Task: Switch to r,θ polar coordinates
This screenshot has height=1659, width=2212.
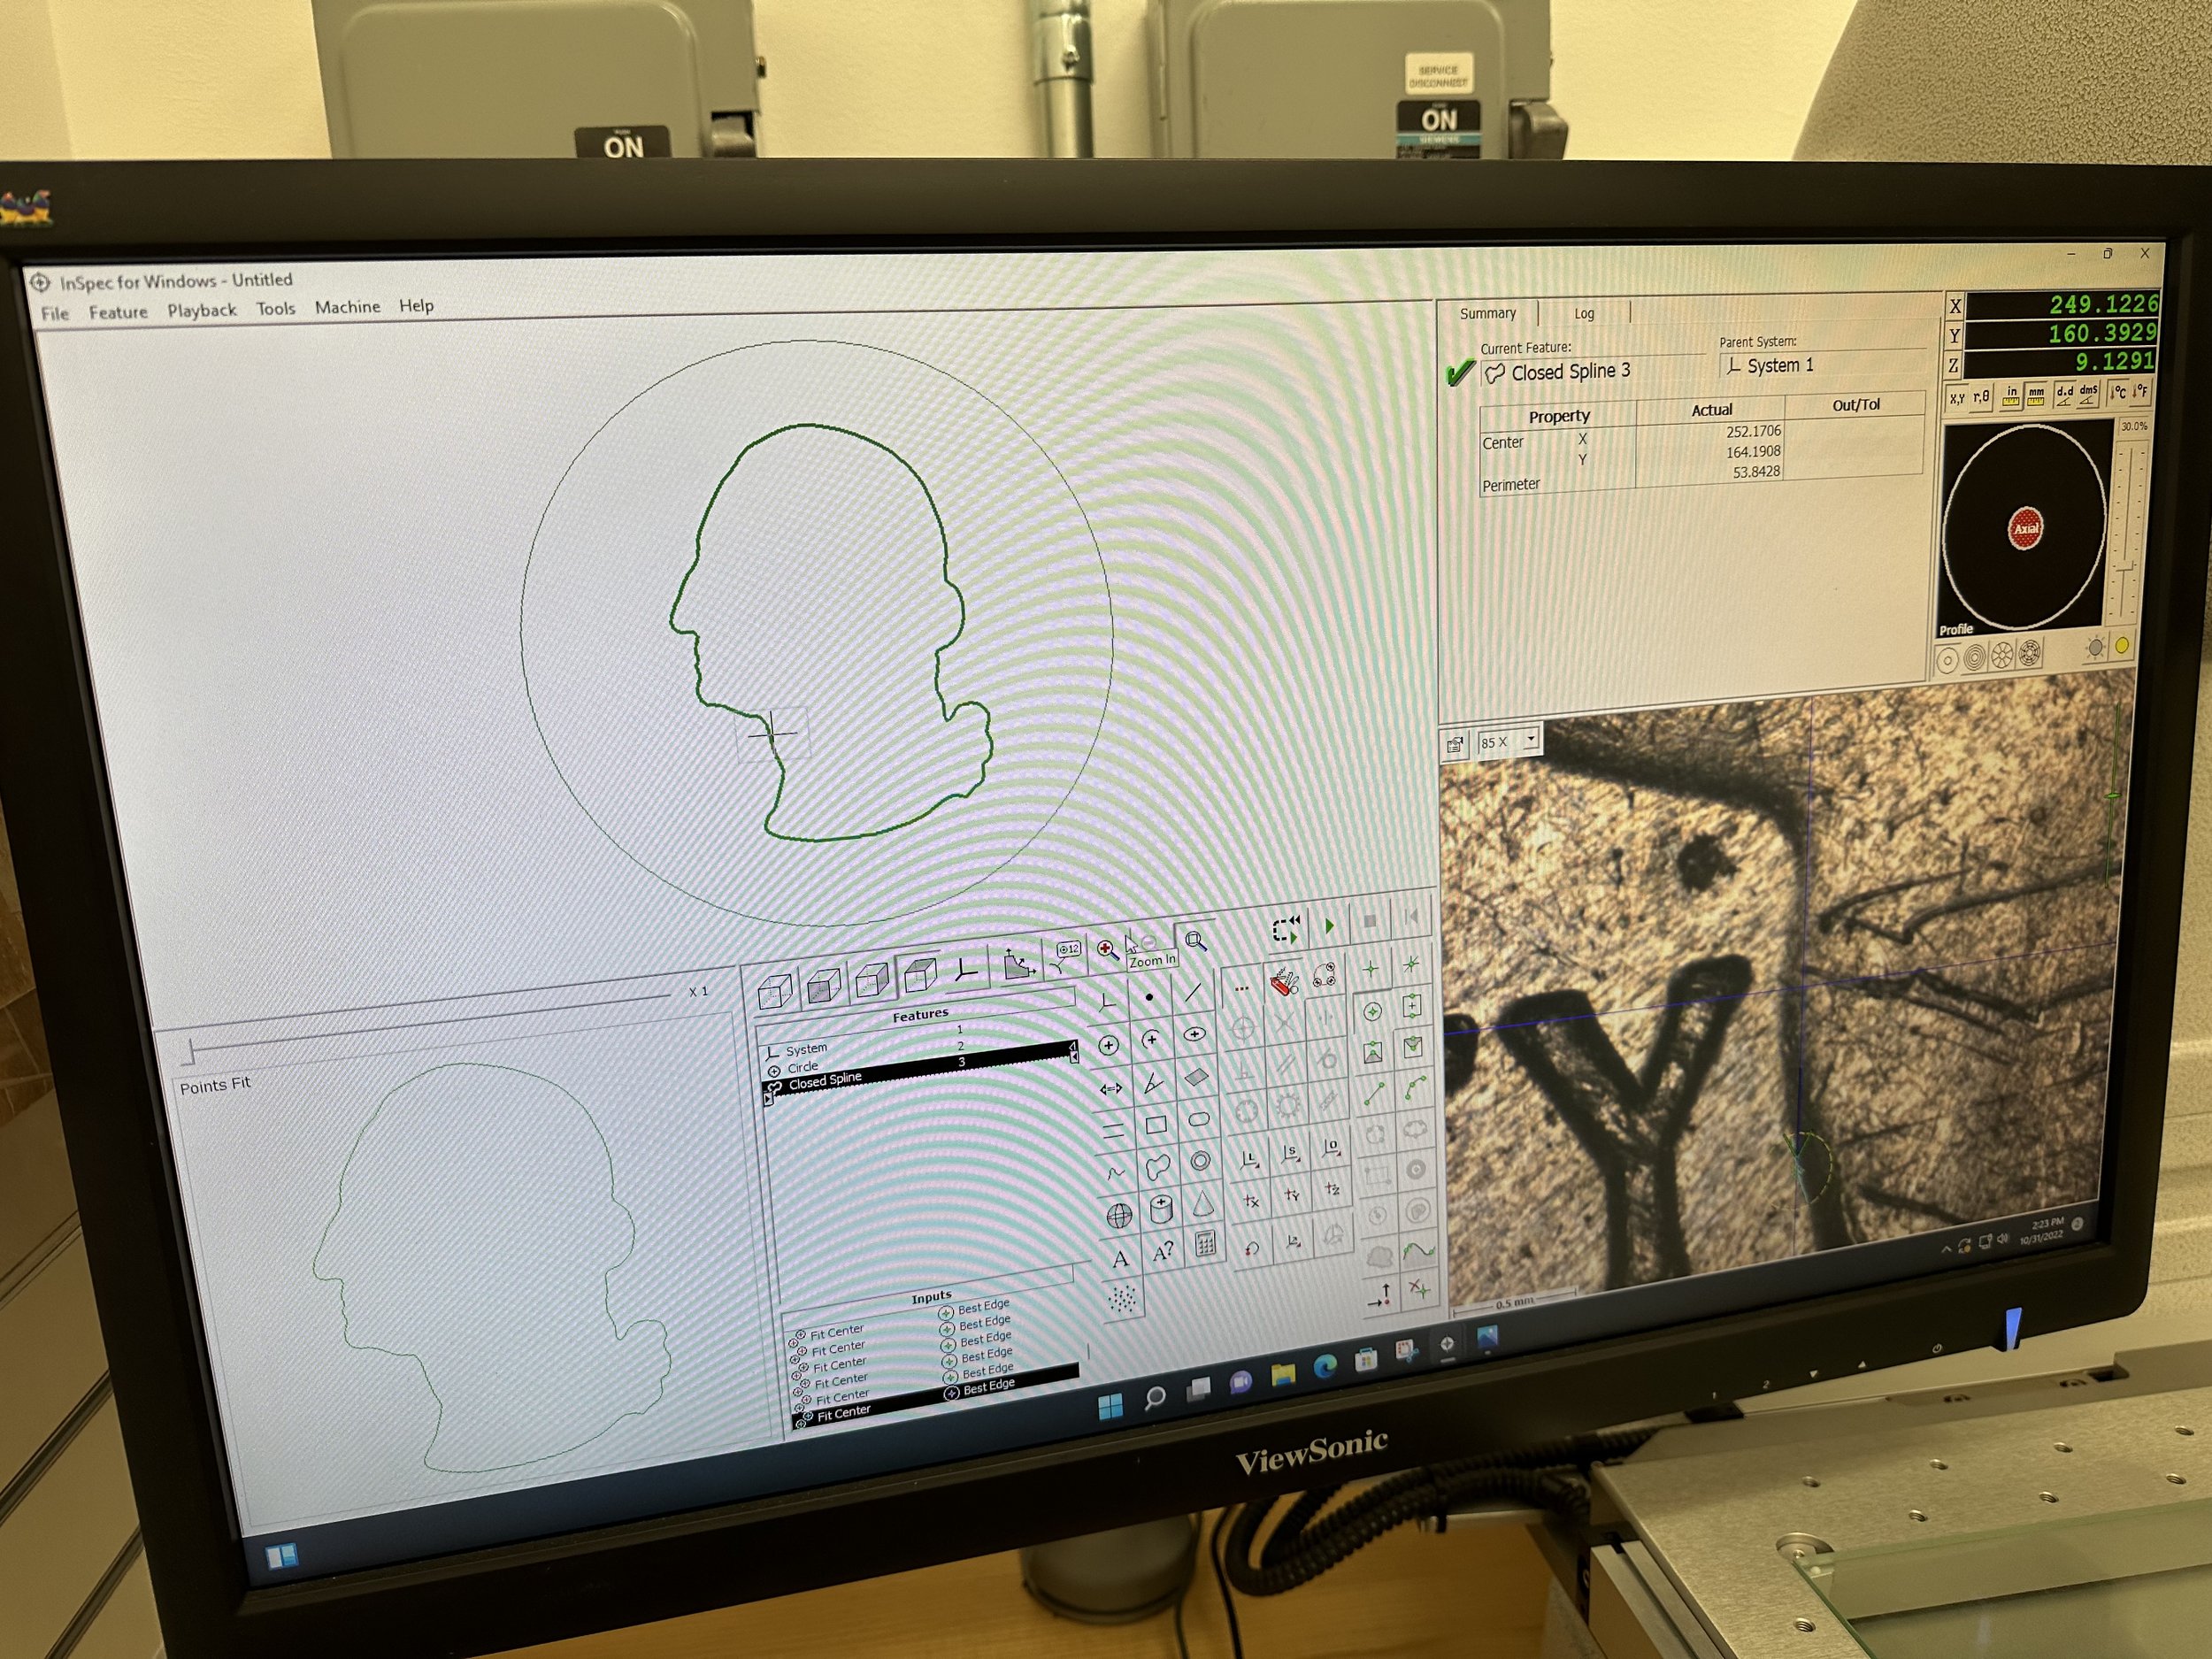Action: click(1982, 397)
